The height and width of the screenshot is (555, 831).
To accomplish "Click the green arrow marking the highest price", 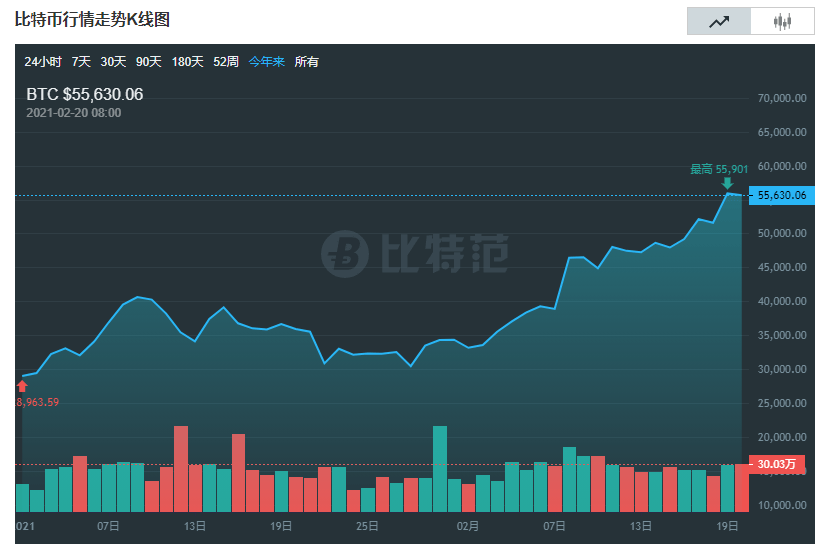I will coord(727,183).
